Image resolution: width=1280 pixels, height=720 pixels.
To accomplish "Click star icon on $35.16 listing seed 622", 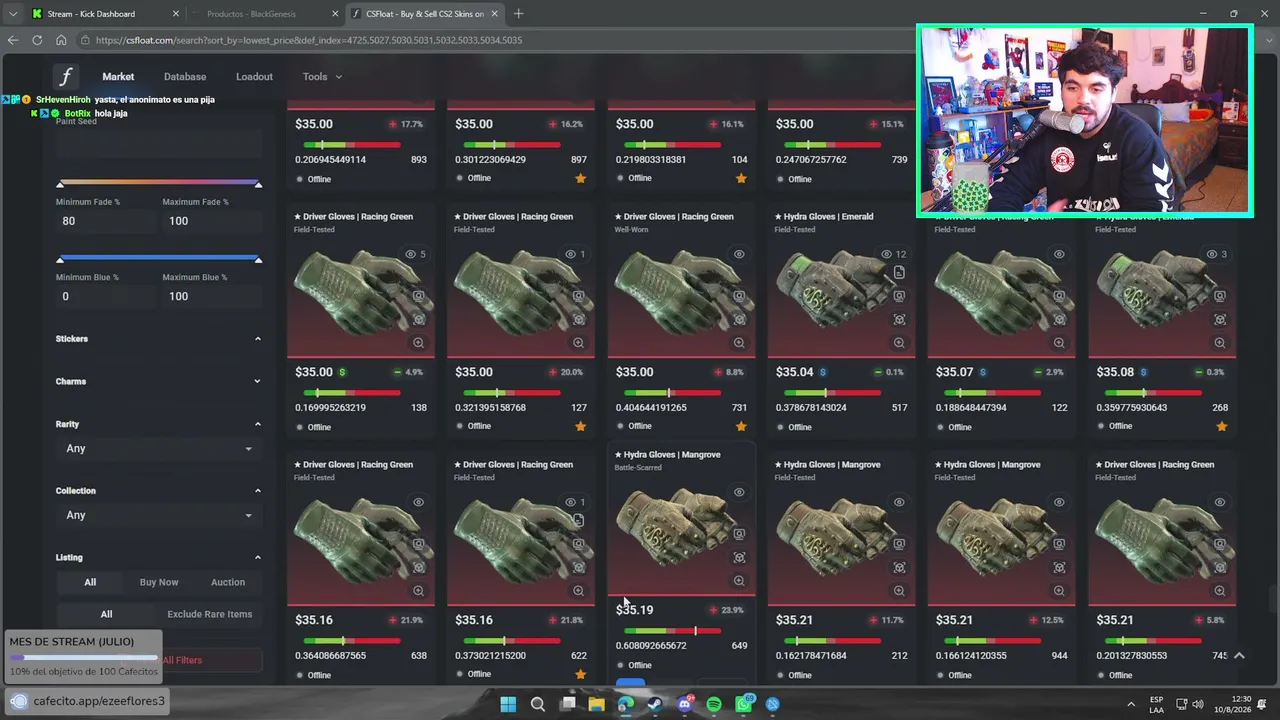I will pyautogui.click(x=580, y=674).
